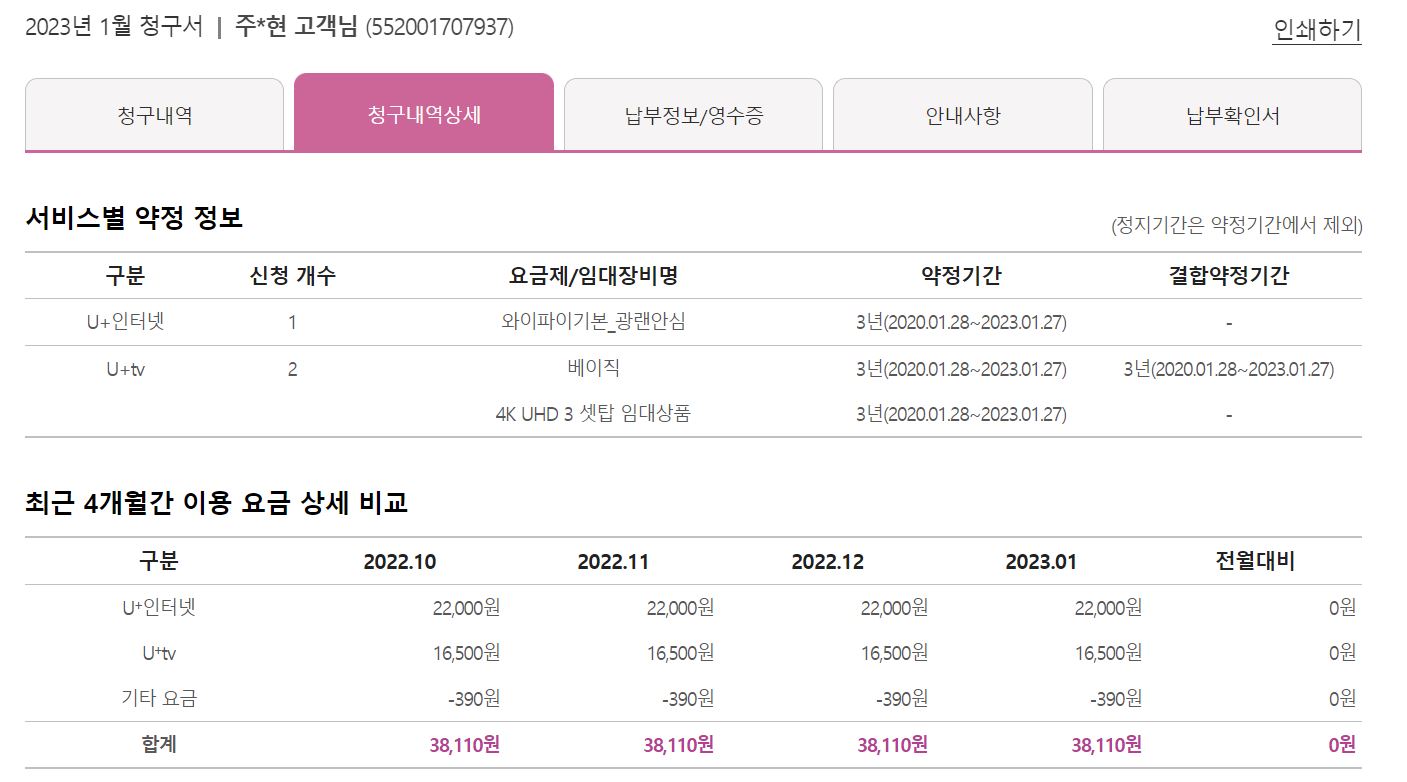1407x782 pixels.
Task: Click the 전월대비 column header
Action: 1254,561
